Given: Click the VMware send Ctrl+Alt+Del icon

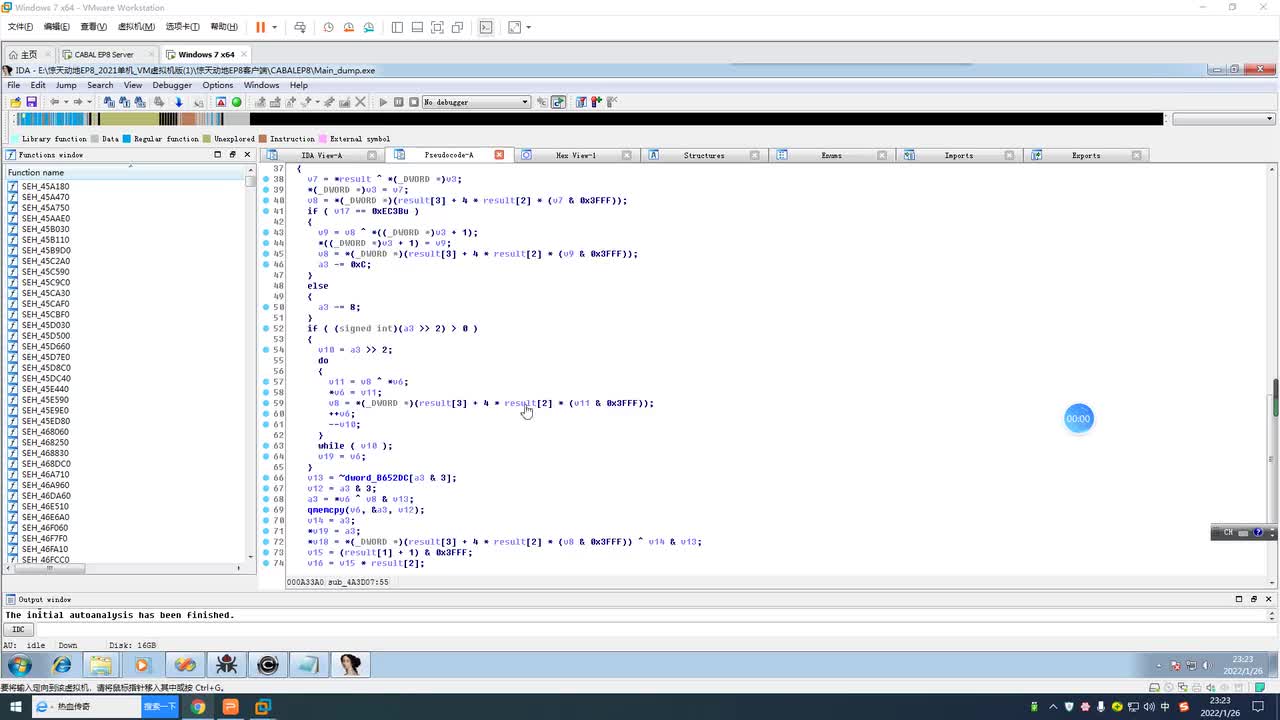Looking at the screenshot, I should (x=299, y=28).
